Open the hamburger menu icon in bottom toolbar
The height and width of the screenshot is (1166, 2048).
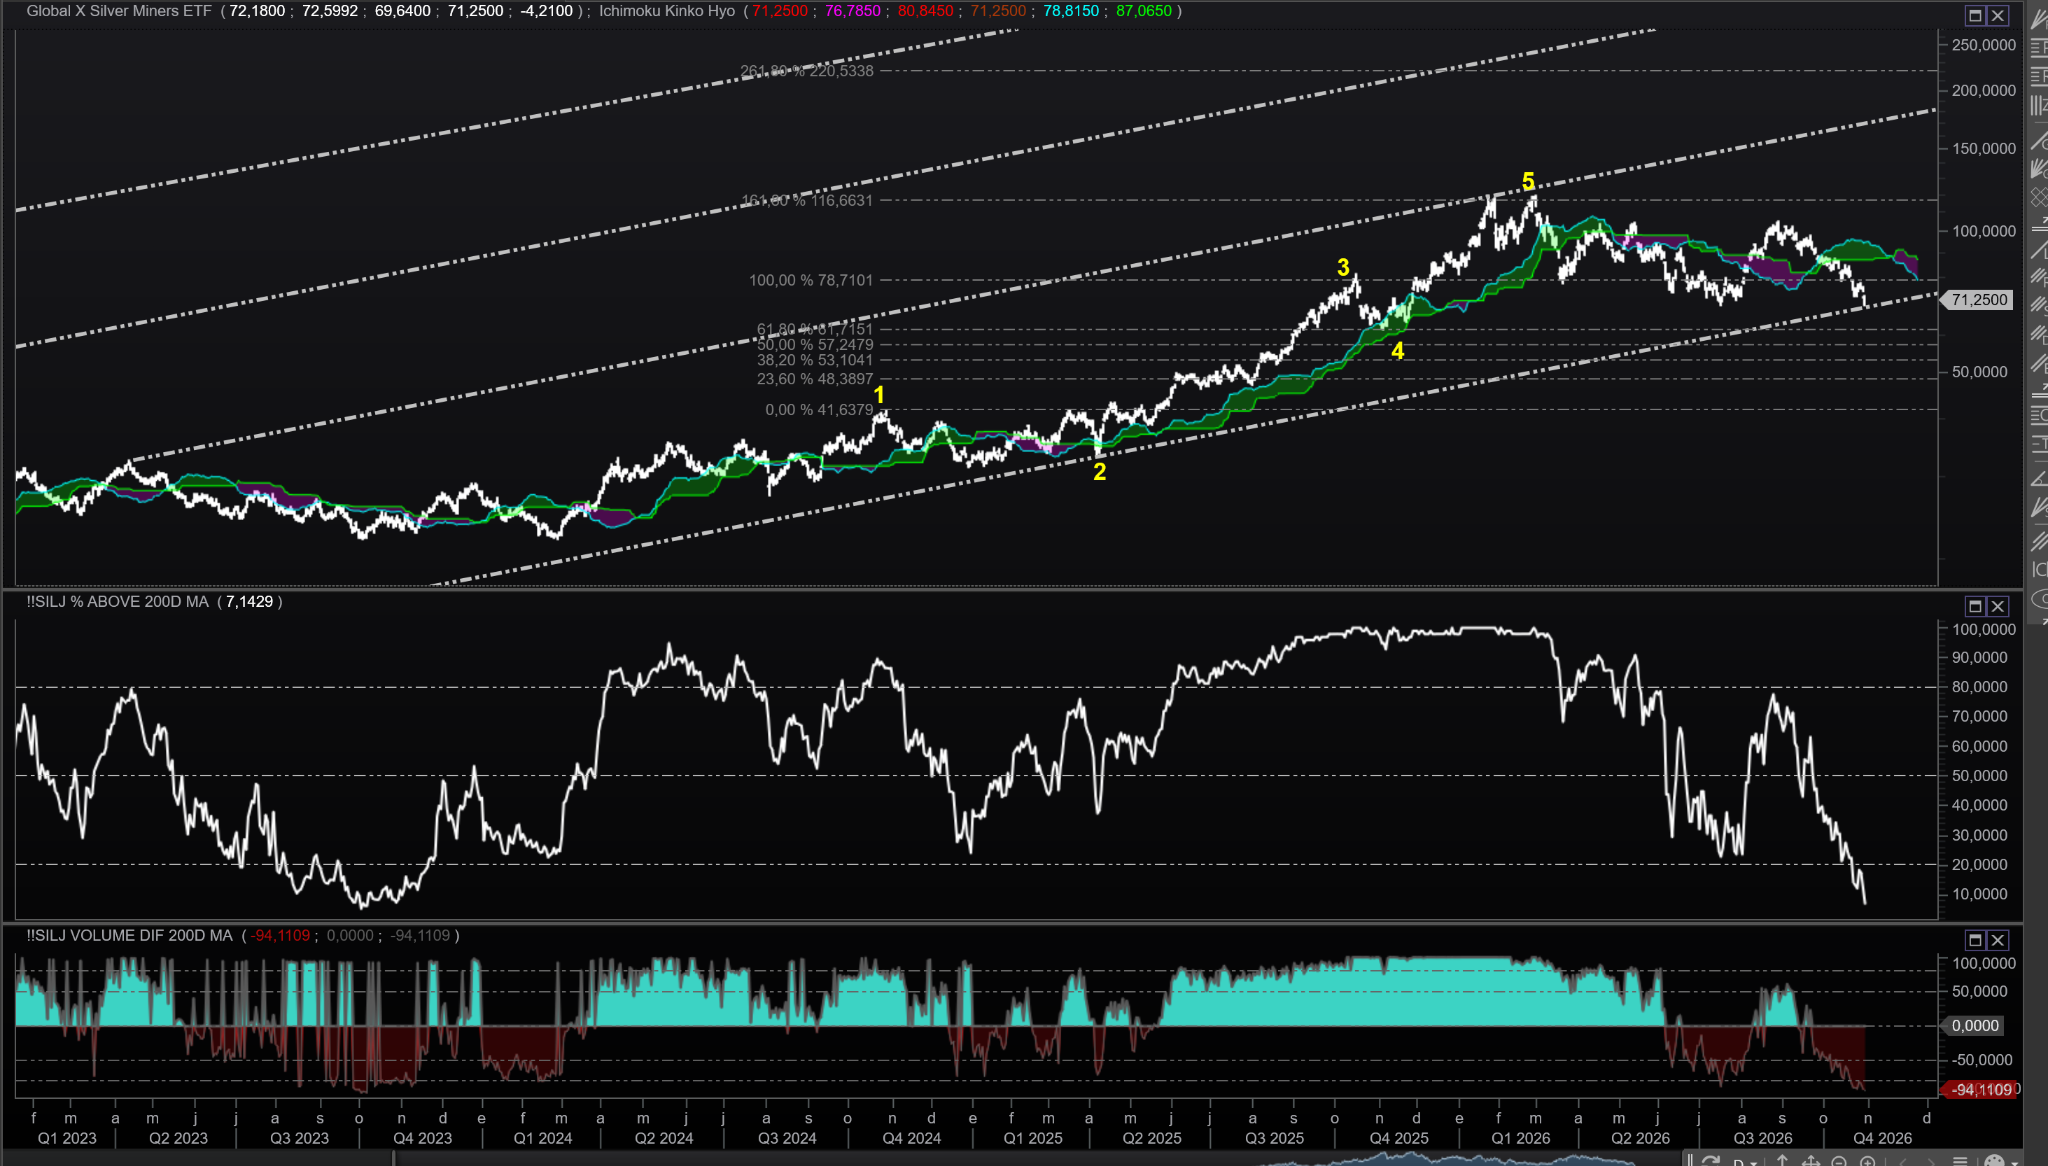[1959, 1162]
